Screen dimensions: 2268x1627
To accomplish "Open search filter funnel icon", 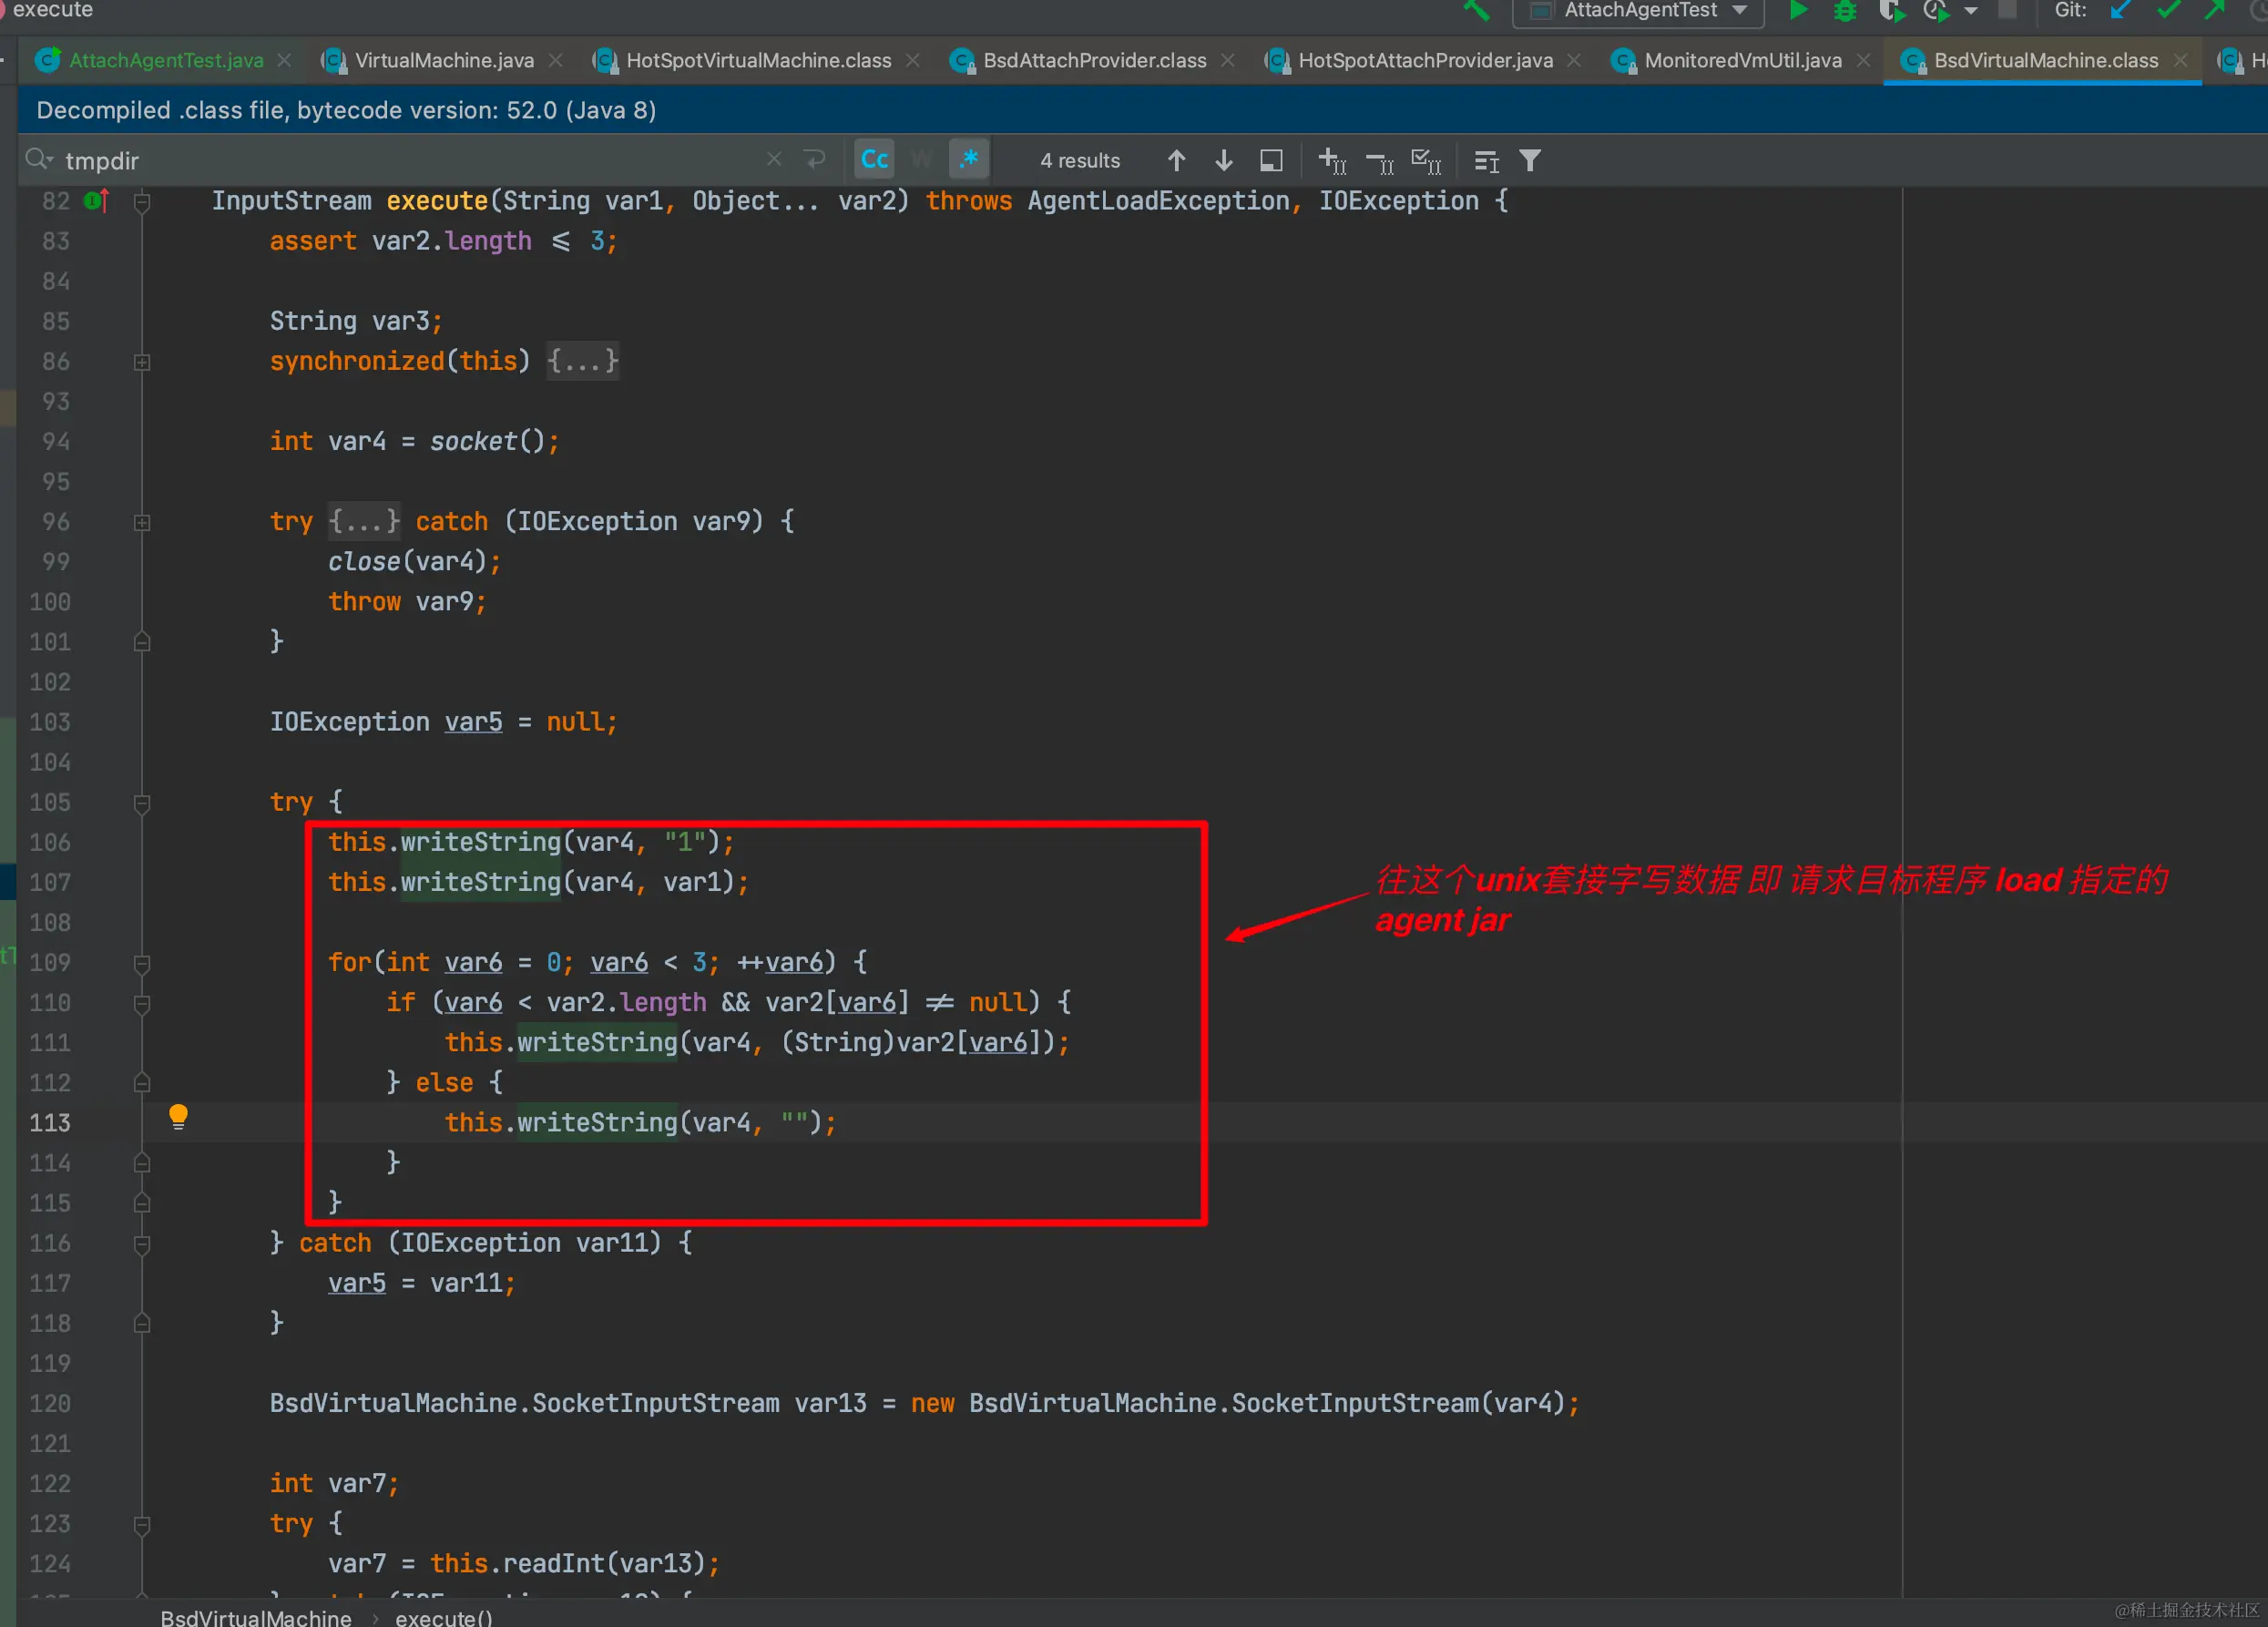I will coord(1529,160).
